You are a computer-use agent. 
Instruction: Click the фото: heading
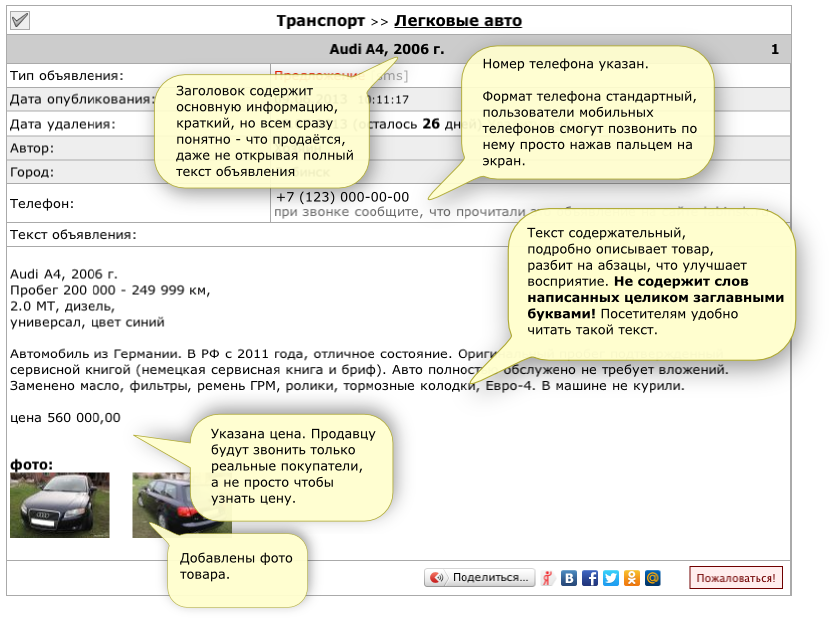pyautogui.click(x=32, y=465)
